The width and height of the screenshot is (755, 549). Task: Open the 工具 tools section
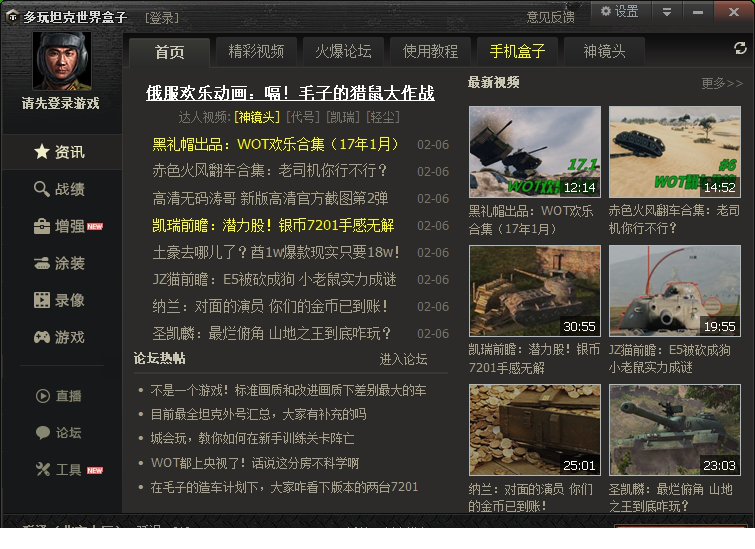click(68, 470)
